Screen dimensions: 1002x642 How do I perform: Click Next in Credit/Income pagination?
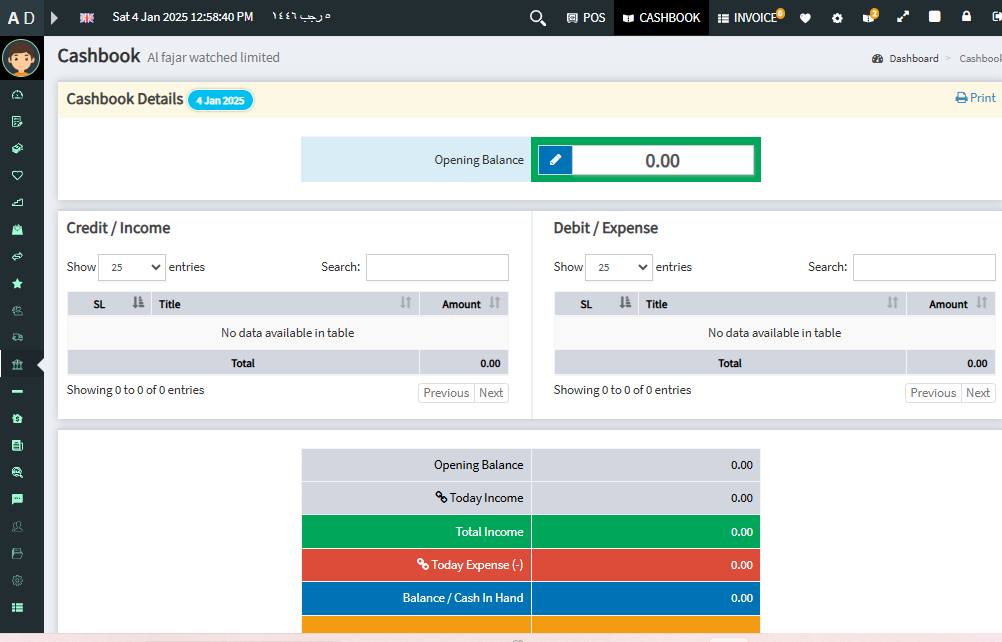[x=491, y=393]
